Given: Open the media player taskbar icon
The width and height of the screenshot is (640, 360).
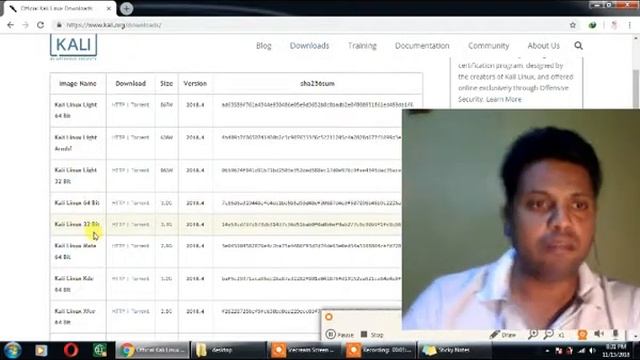Looking at the screenshot, I should (x=41, y=350).
